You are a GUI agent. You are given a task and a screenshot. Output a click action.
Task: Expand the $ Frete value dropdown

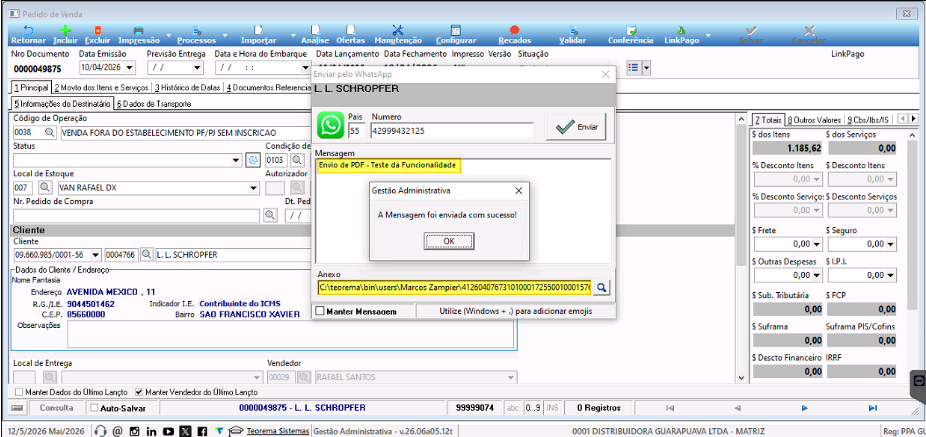tap(817, 243)
